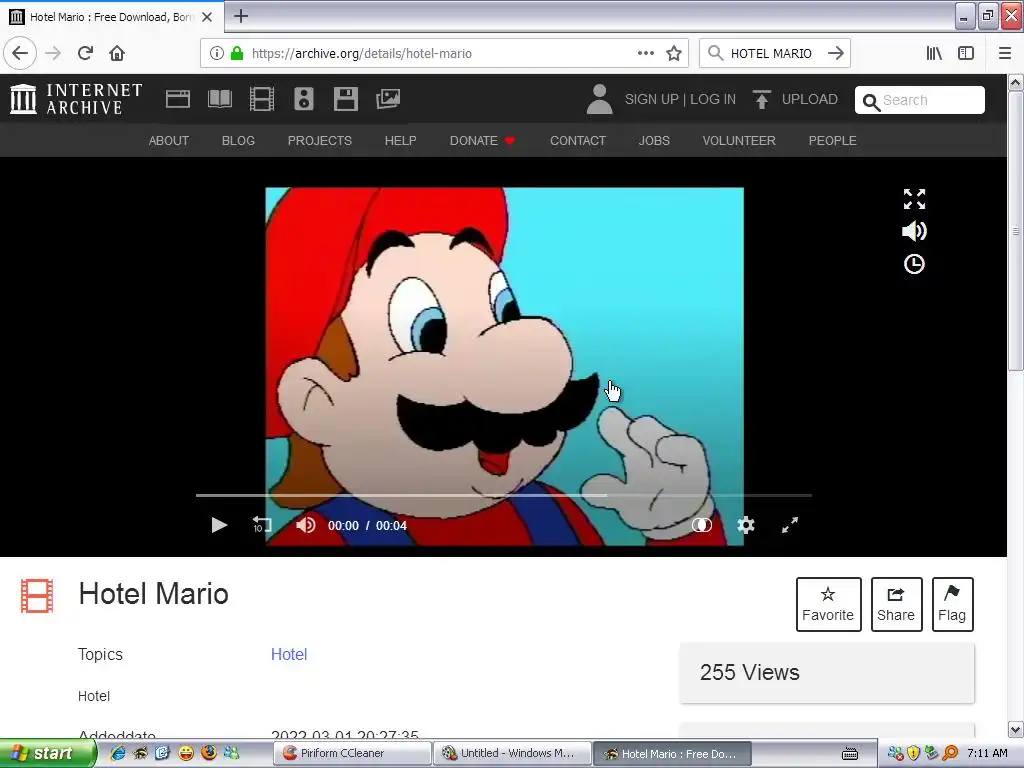This screenshot has width=1024, height=768.
Task: Open the PROJECTS menu item
Action: tap(320, 140)
